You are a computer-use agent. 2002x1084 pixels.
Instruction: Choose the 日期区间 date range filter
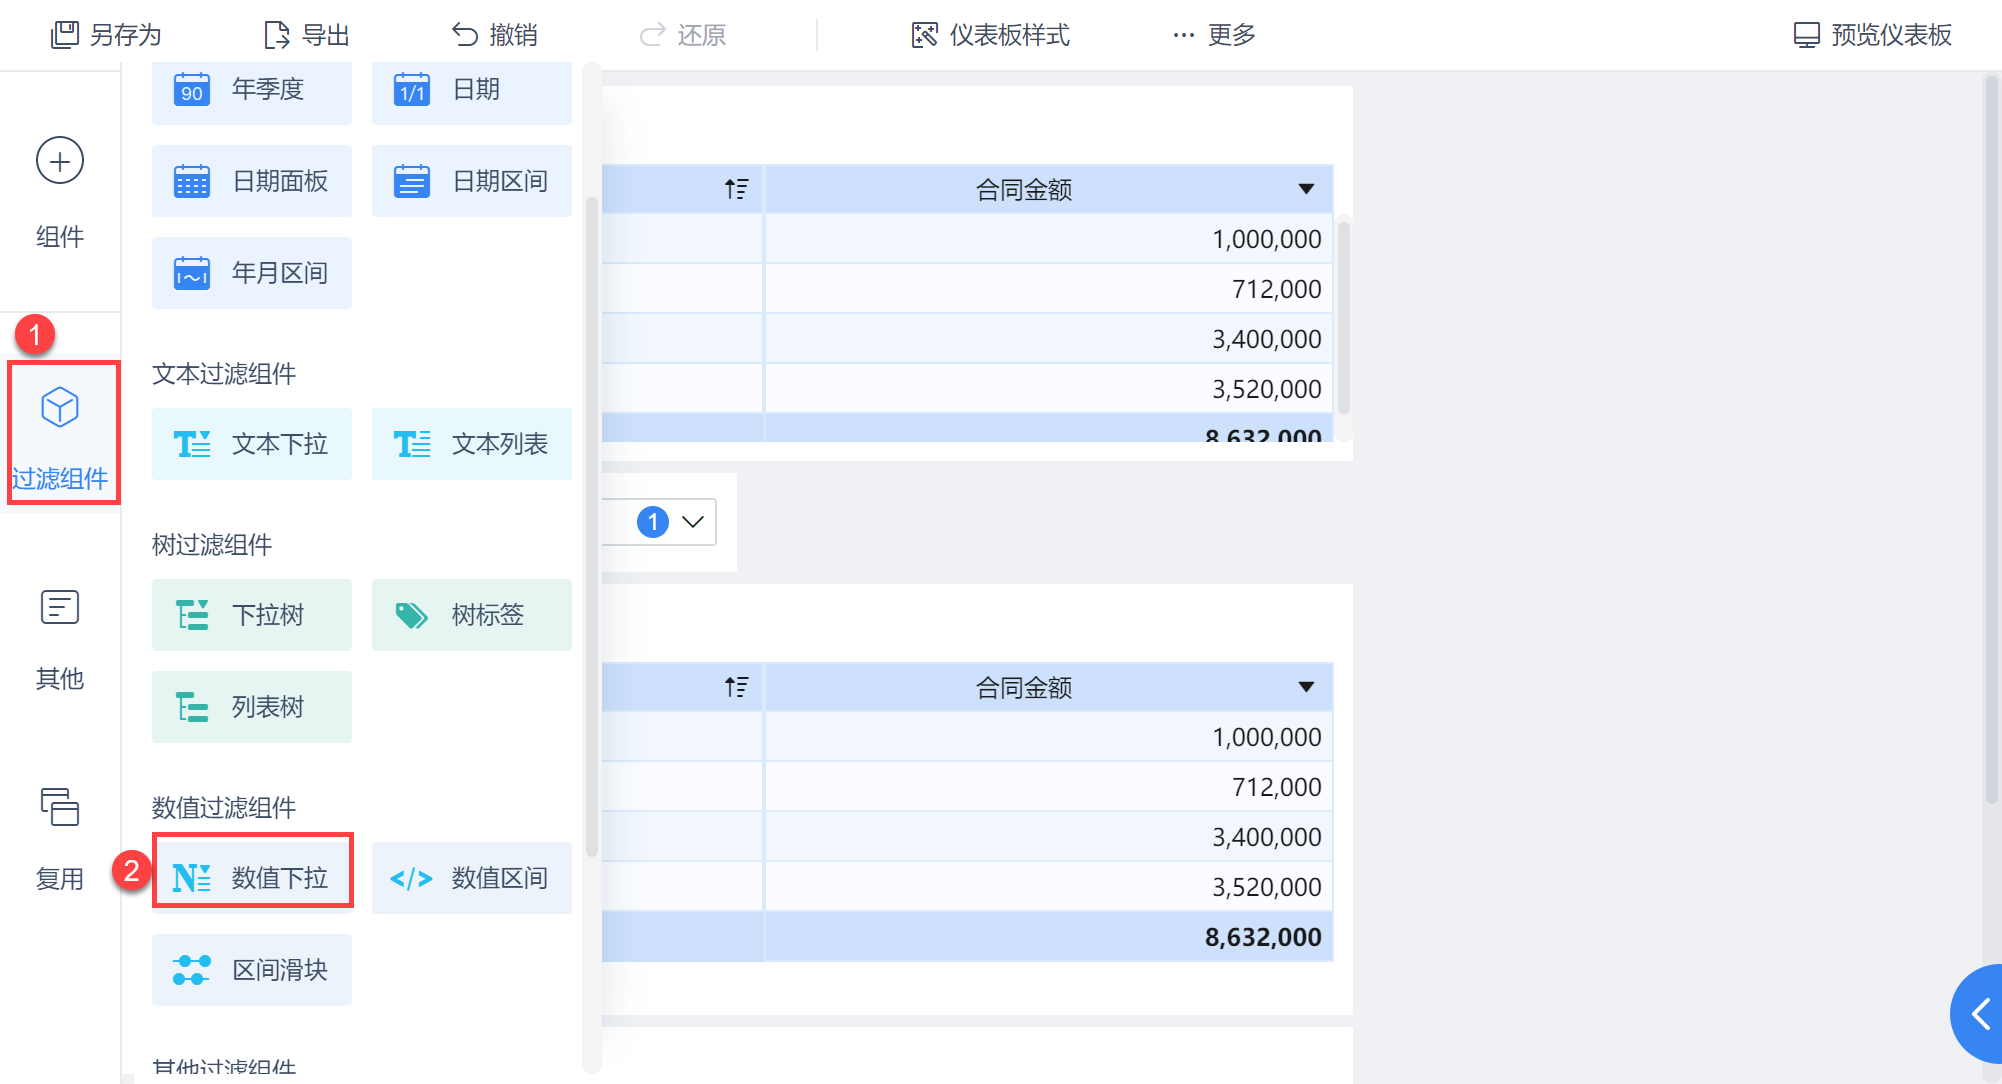pos(470,181)
